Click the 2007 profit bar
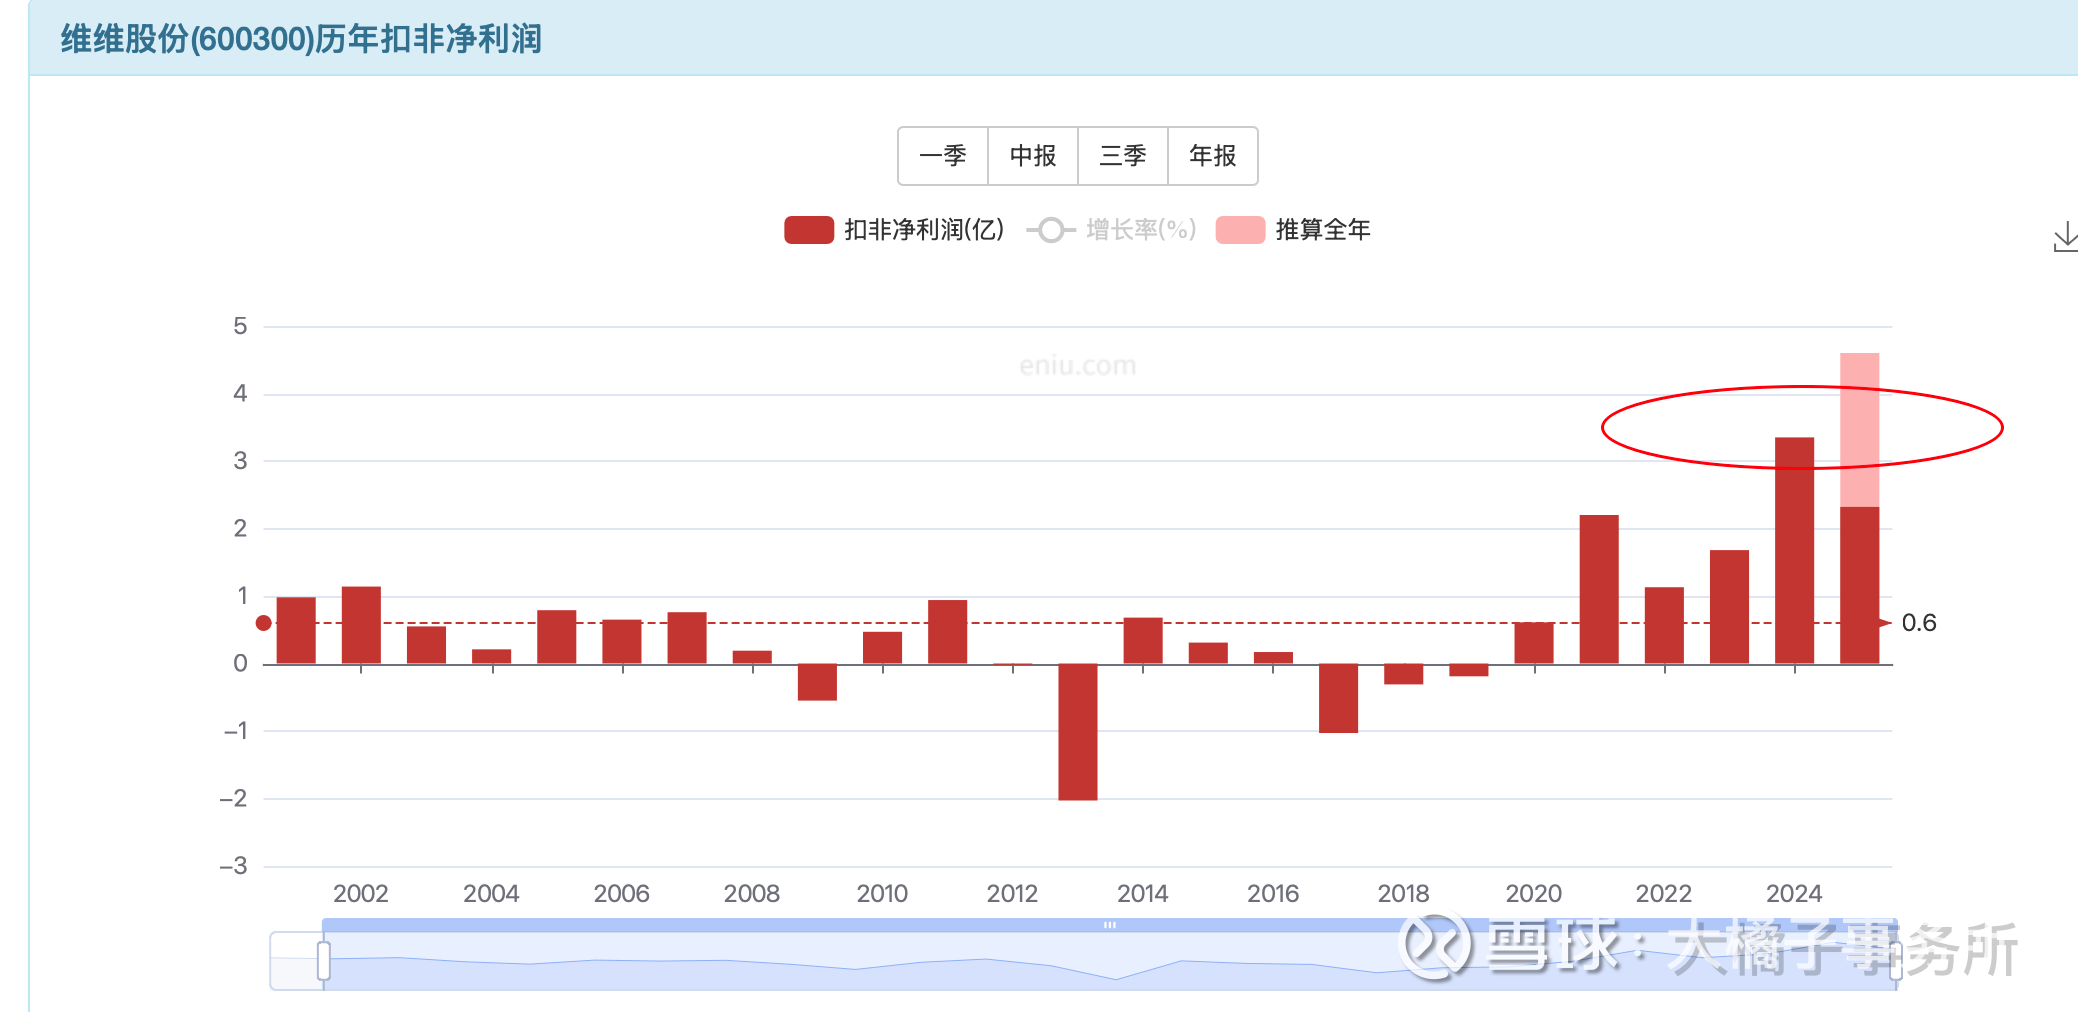2078x1012 pixels. pos(687,638)
